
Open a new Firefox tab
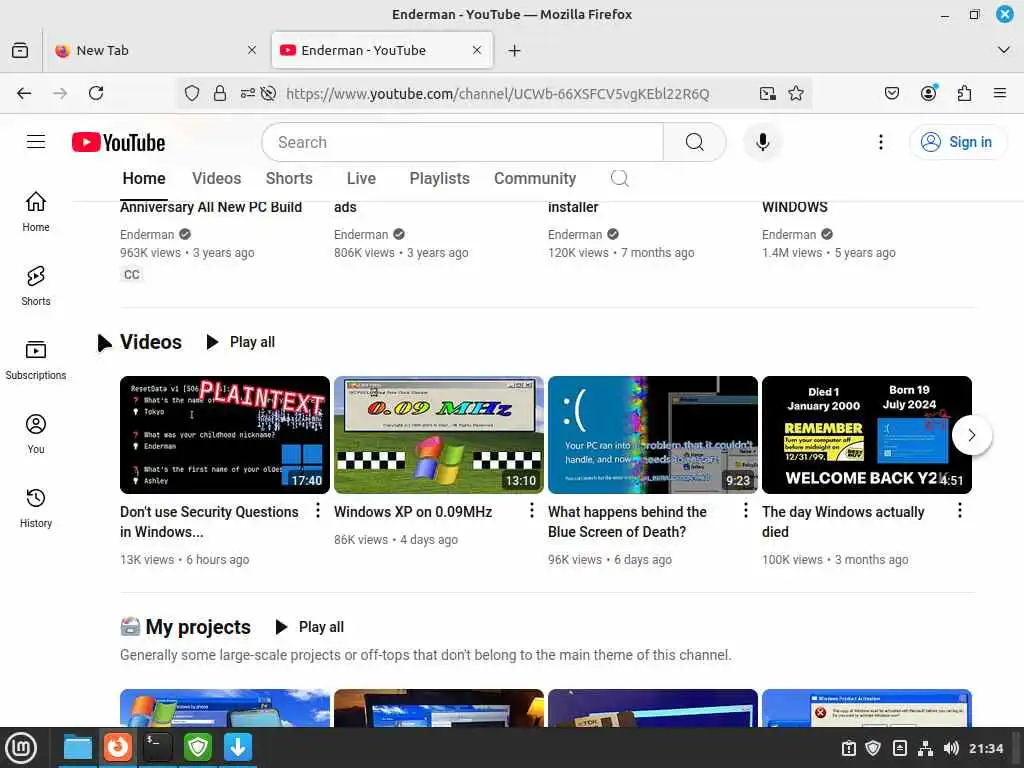(x=515, y=50)
